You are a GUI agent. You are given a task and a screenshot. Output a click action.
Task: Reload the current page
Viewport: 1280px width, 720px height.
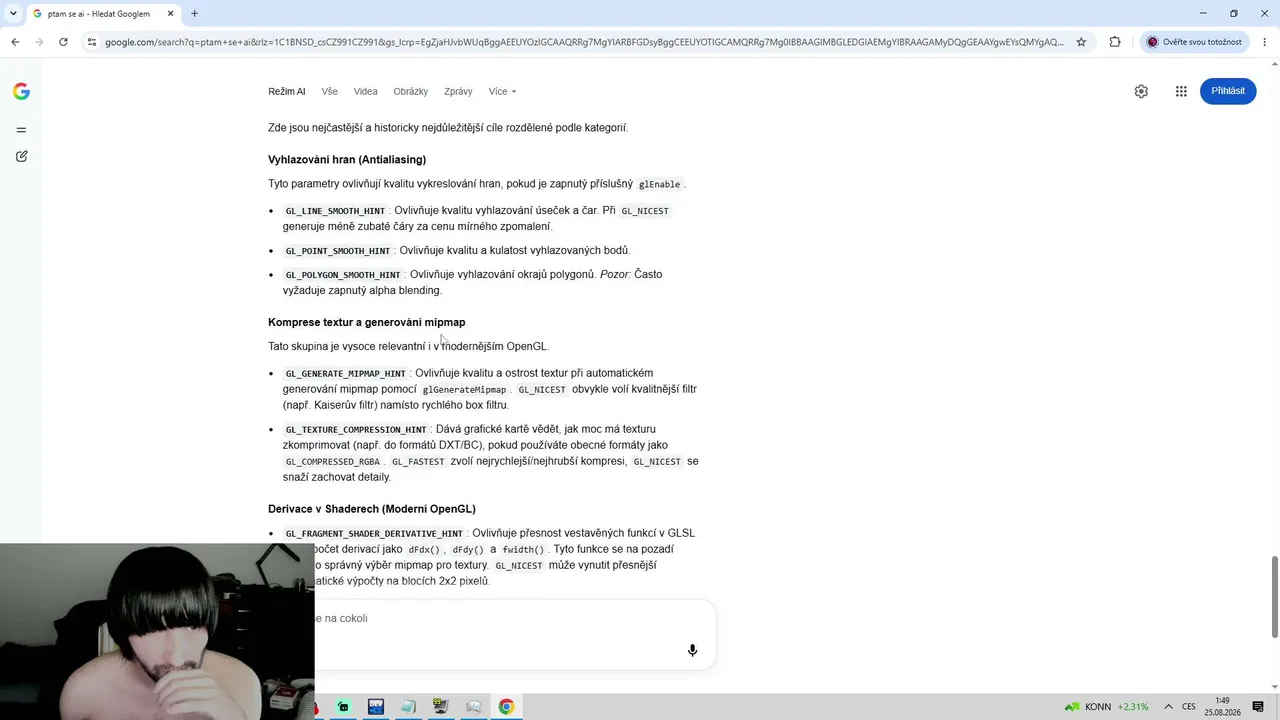[x=63, y=42]
